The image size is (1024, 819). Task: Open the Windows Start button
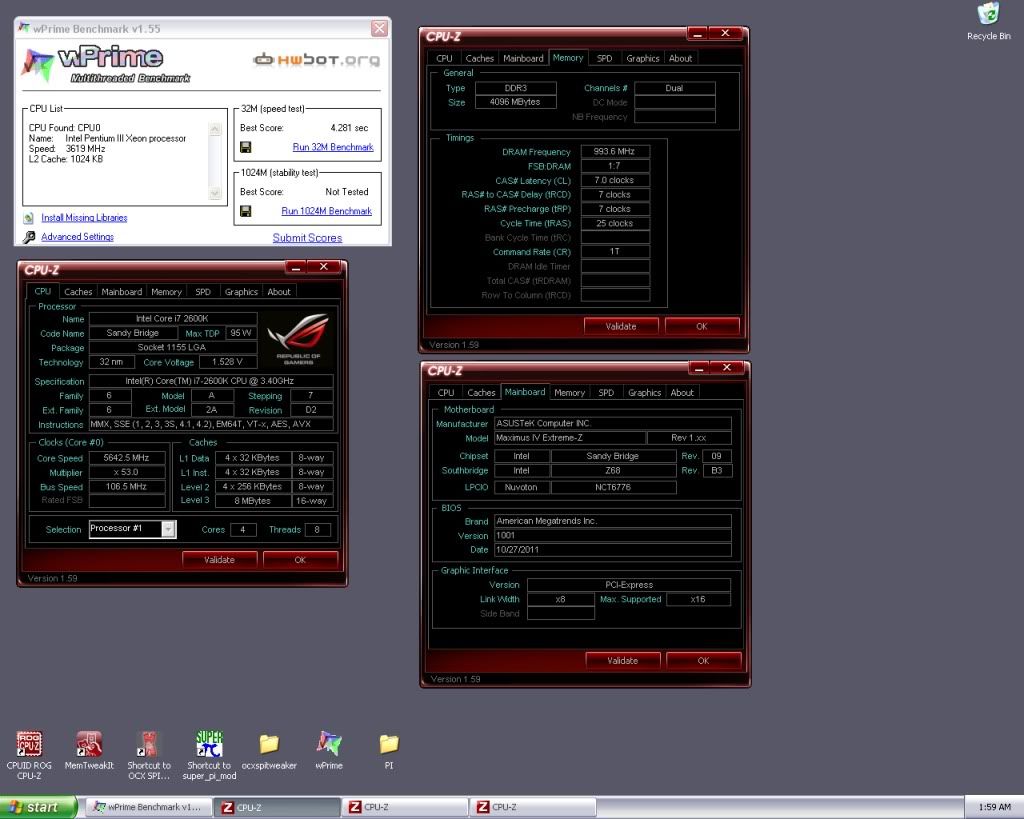[x=40, y=807]
